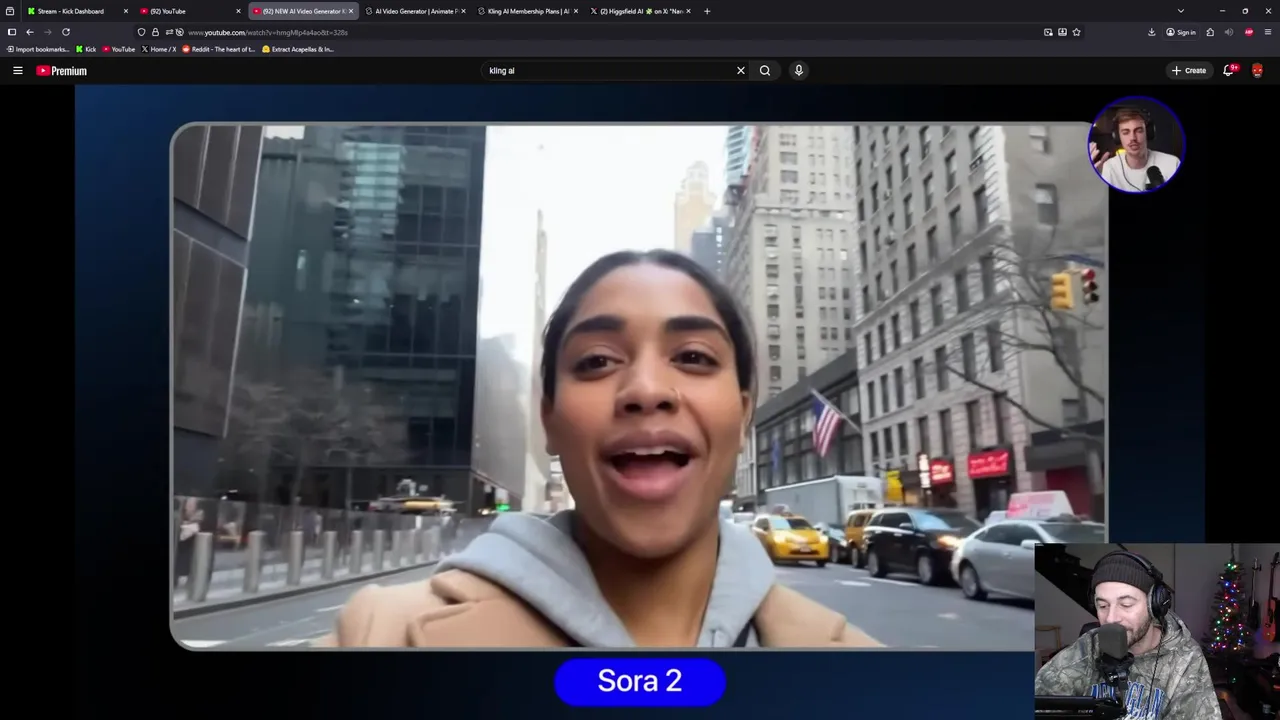Click the youtube.com address bar URL
The width and height of the screenshot is (1280, 720).
tap(268, 32)
